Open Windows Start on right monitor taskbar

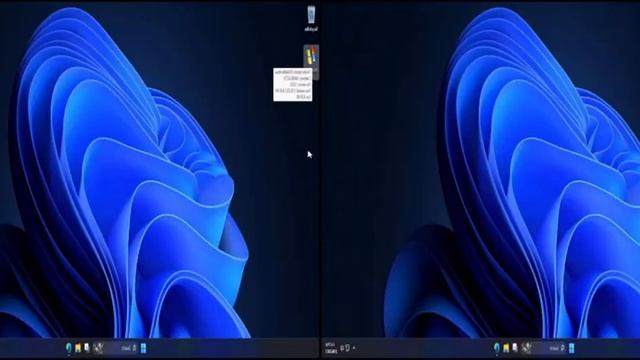[x=572, y=348]
